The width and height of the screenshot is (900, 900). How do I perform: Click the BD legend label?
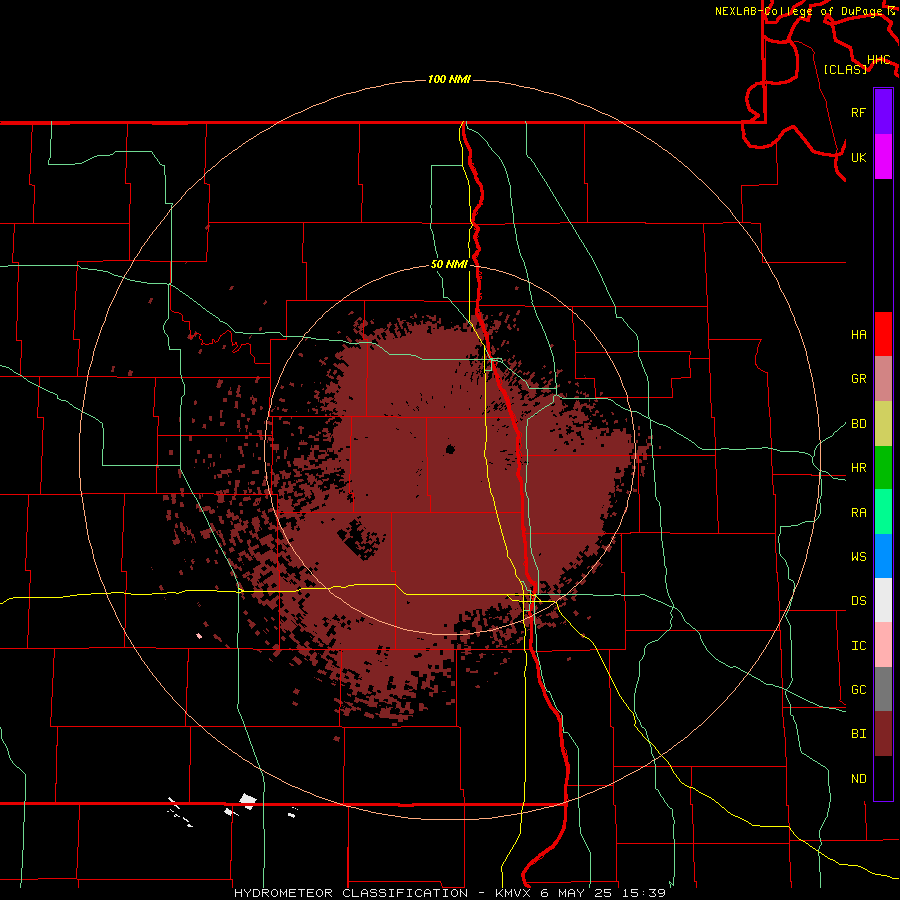(858, 424)
